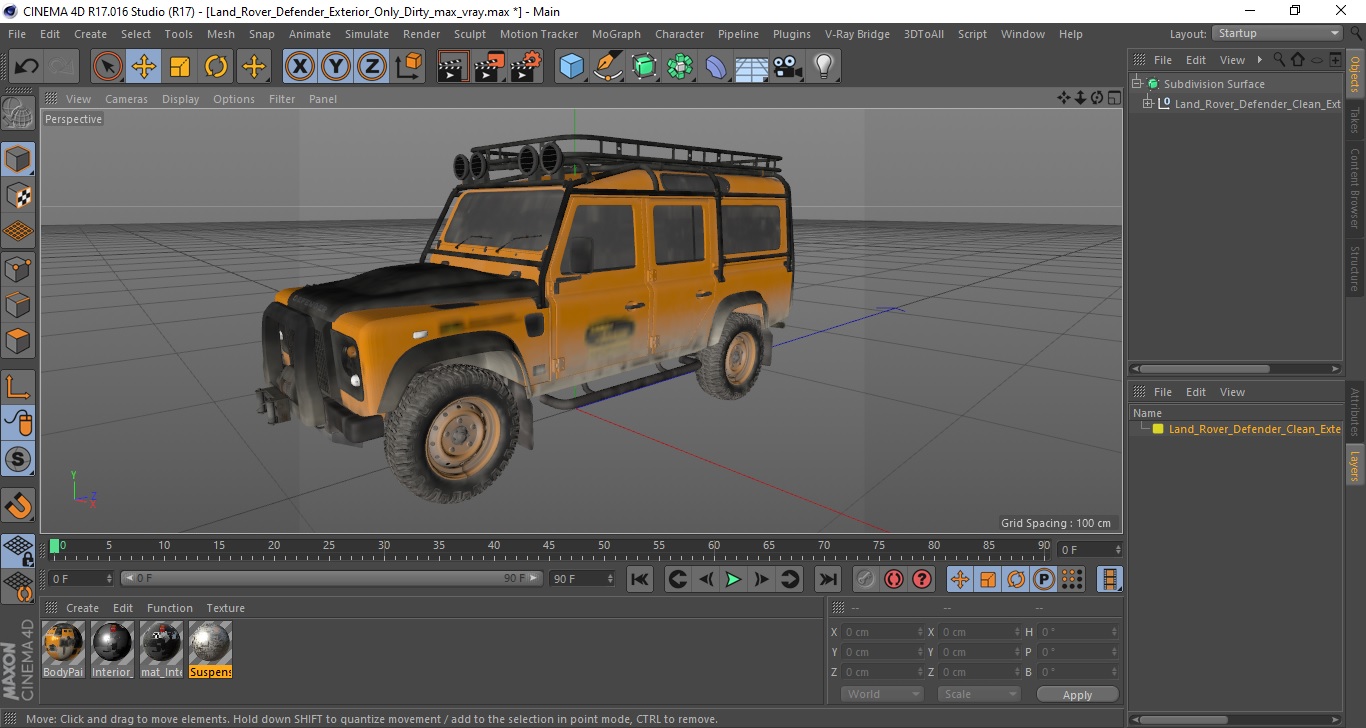Select Polygons mode
Screen dimensions: 1366x728
point(18,340)
